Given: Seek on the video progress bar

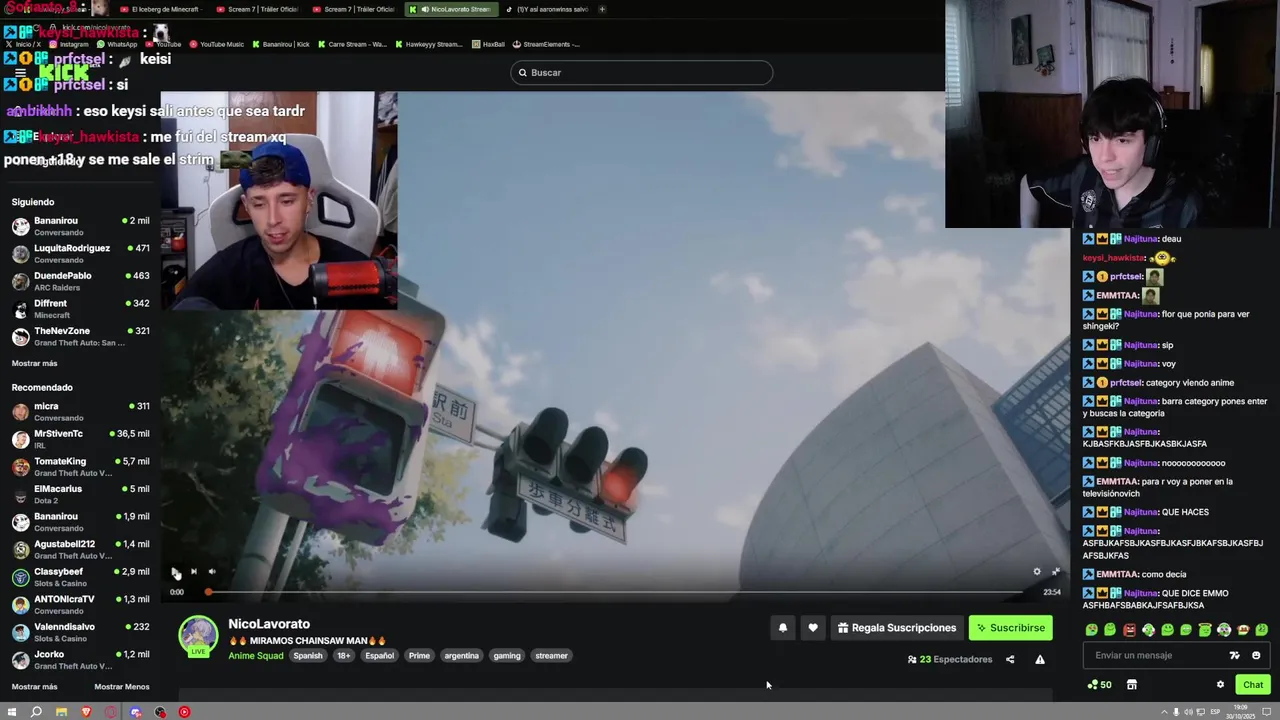Looking at the screenshot, I should tap(615, 592).
